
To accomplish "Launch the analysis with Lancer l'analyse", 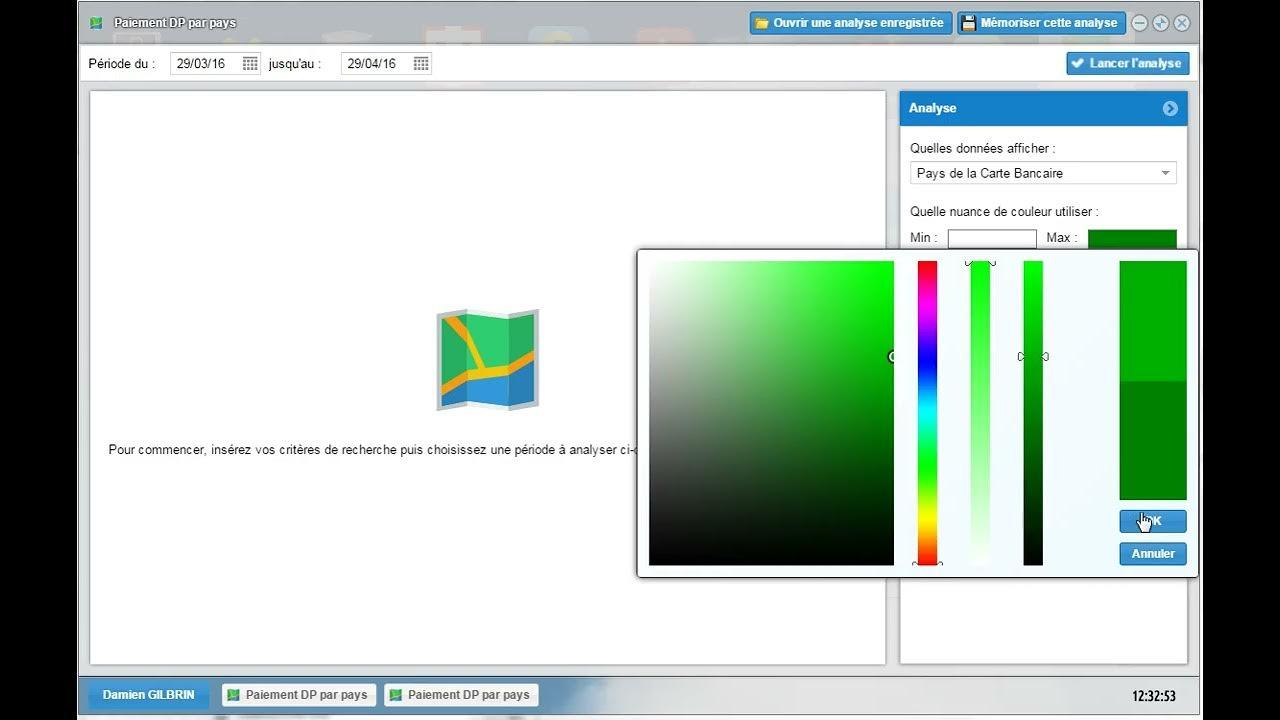I will (x=1127, y=63).
